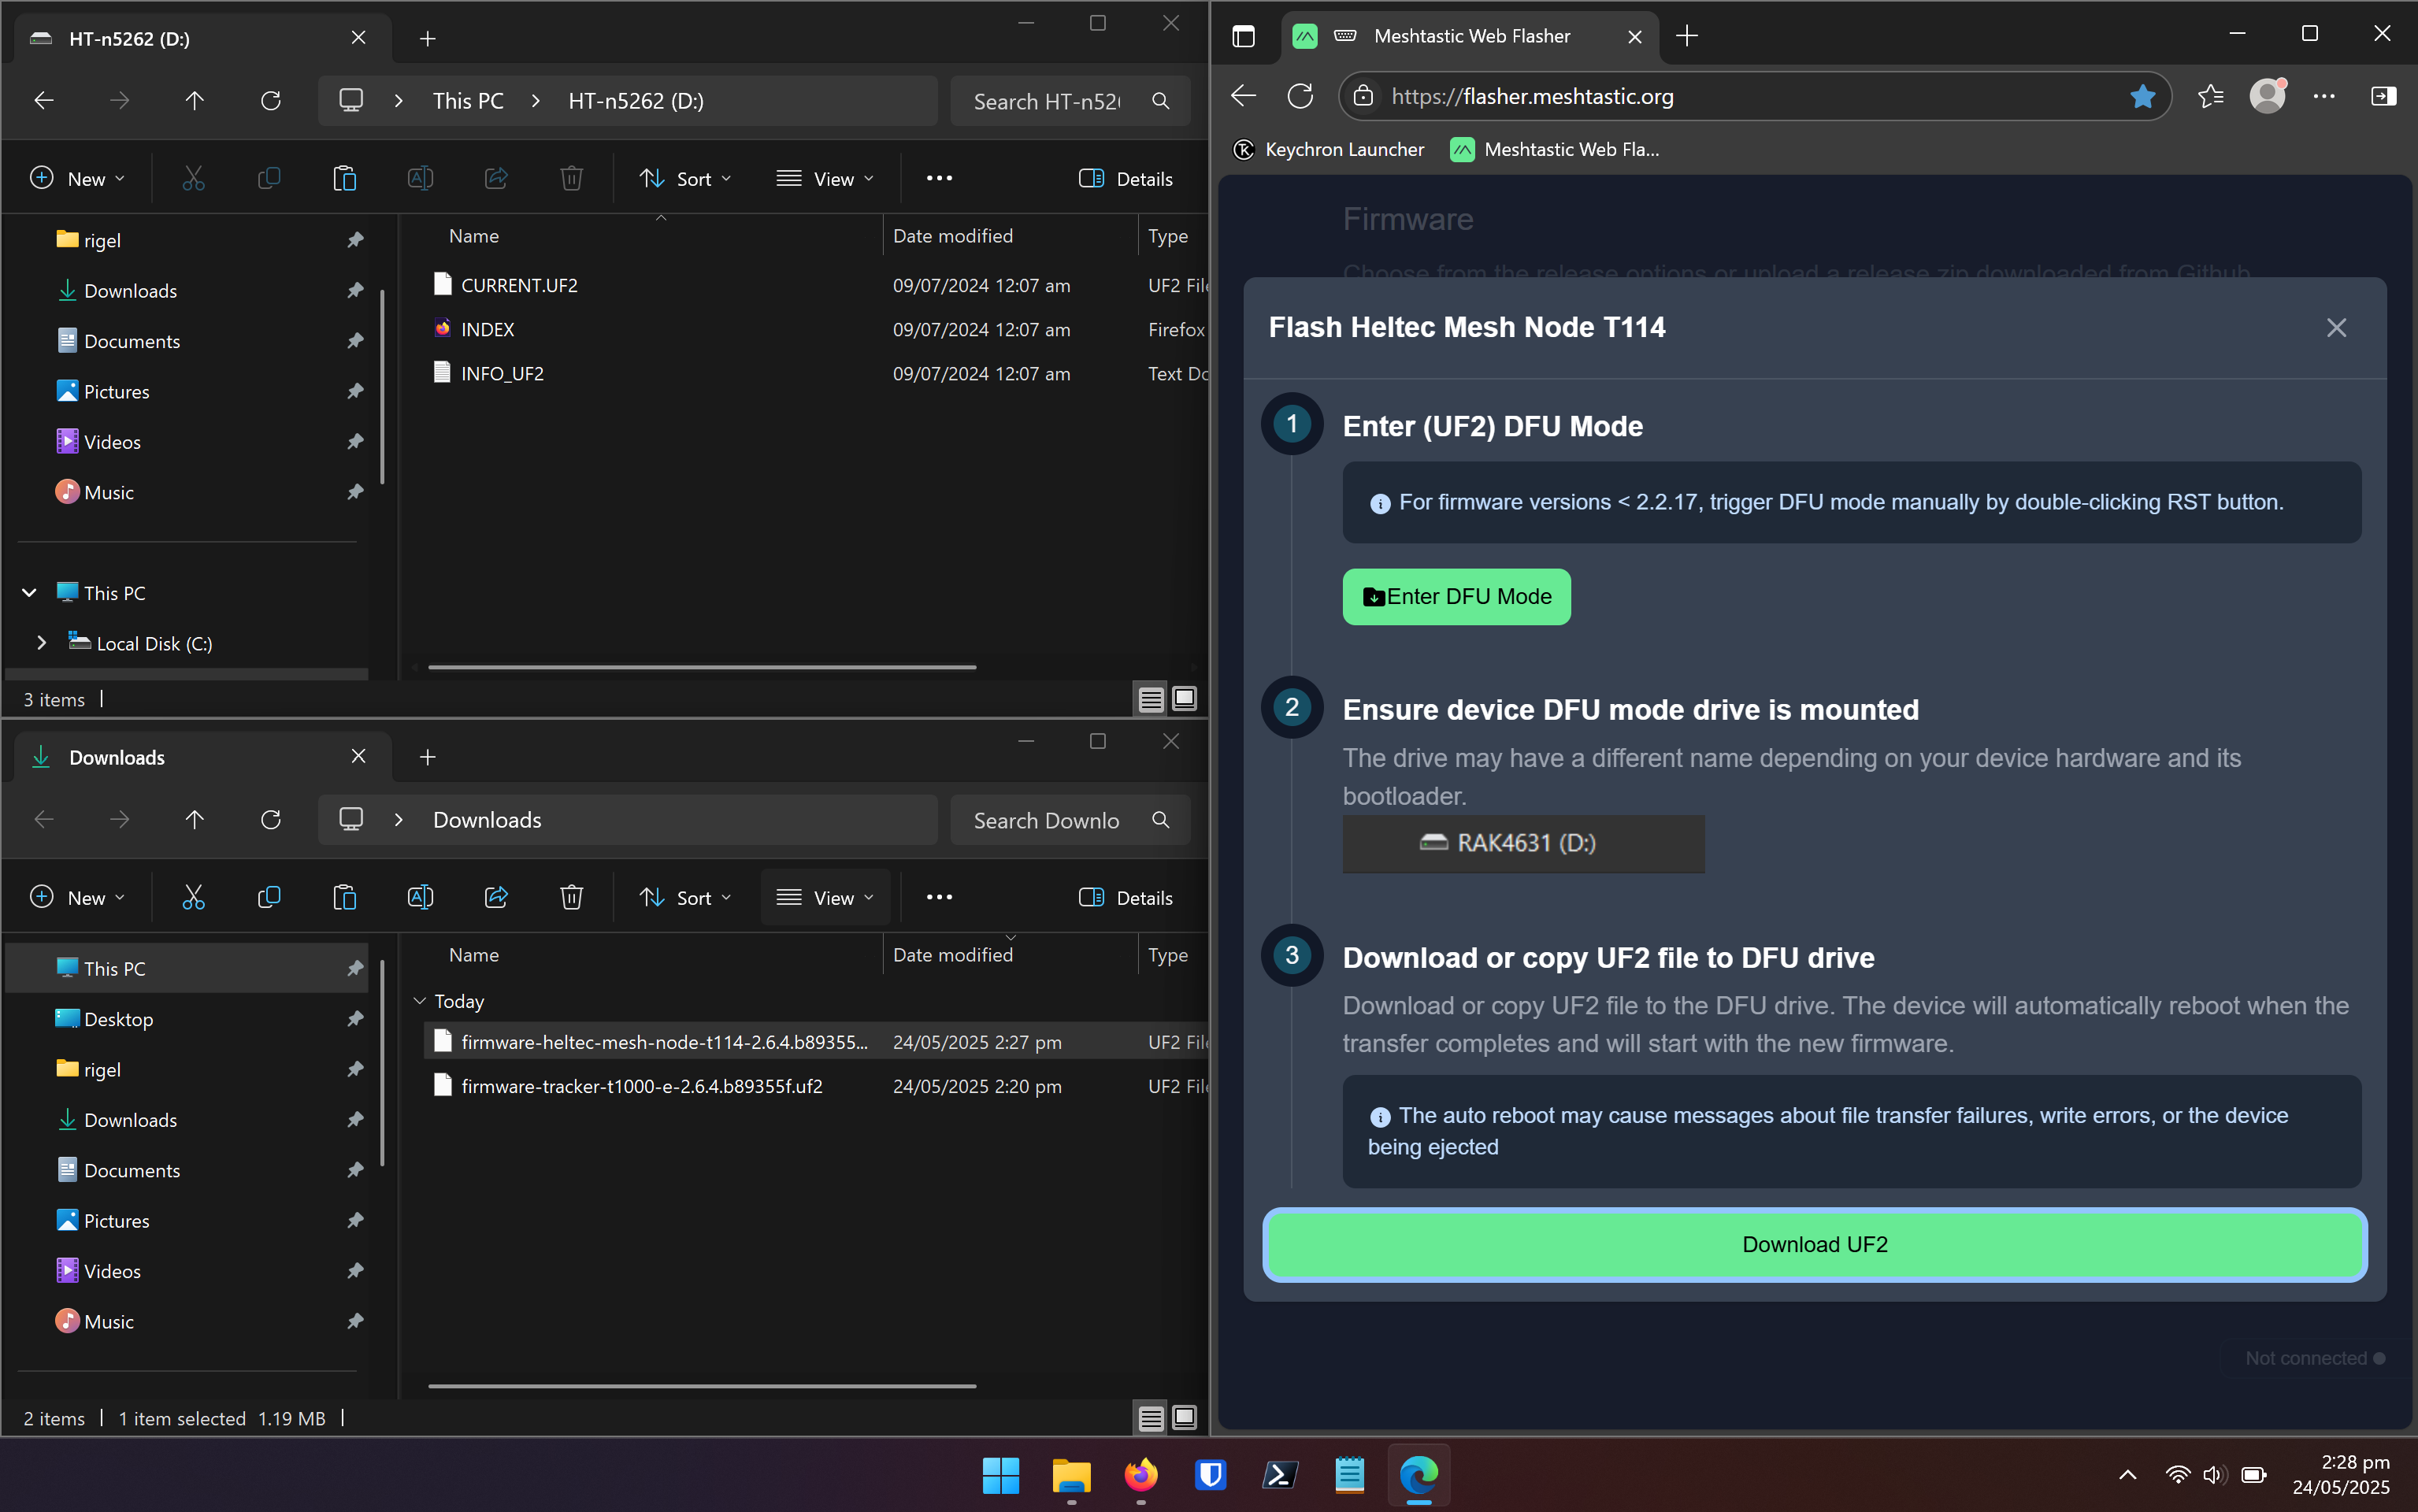The height and width of the screenshot is (1512, 2418).
Task: Launch Firefox from the taskbar
Action: [1141, 1476]
